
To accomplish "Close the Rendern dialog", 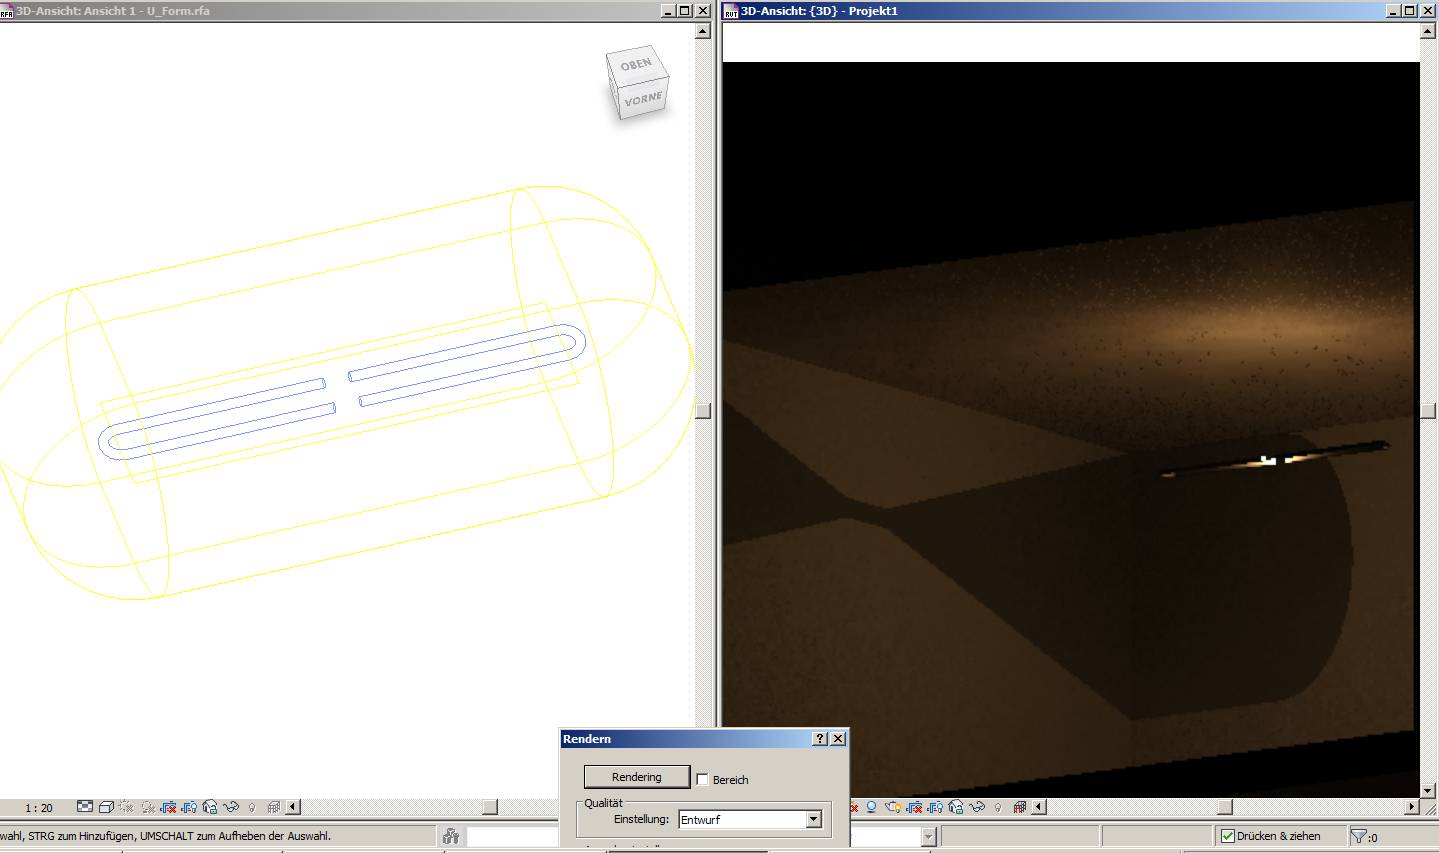I will click(x=838, y=739).
